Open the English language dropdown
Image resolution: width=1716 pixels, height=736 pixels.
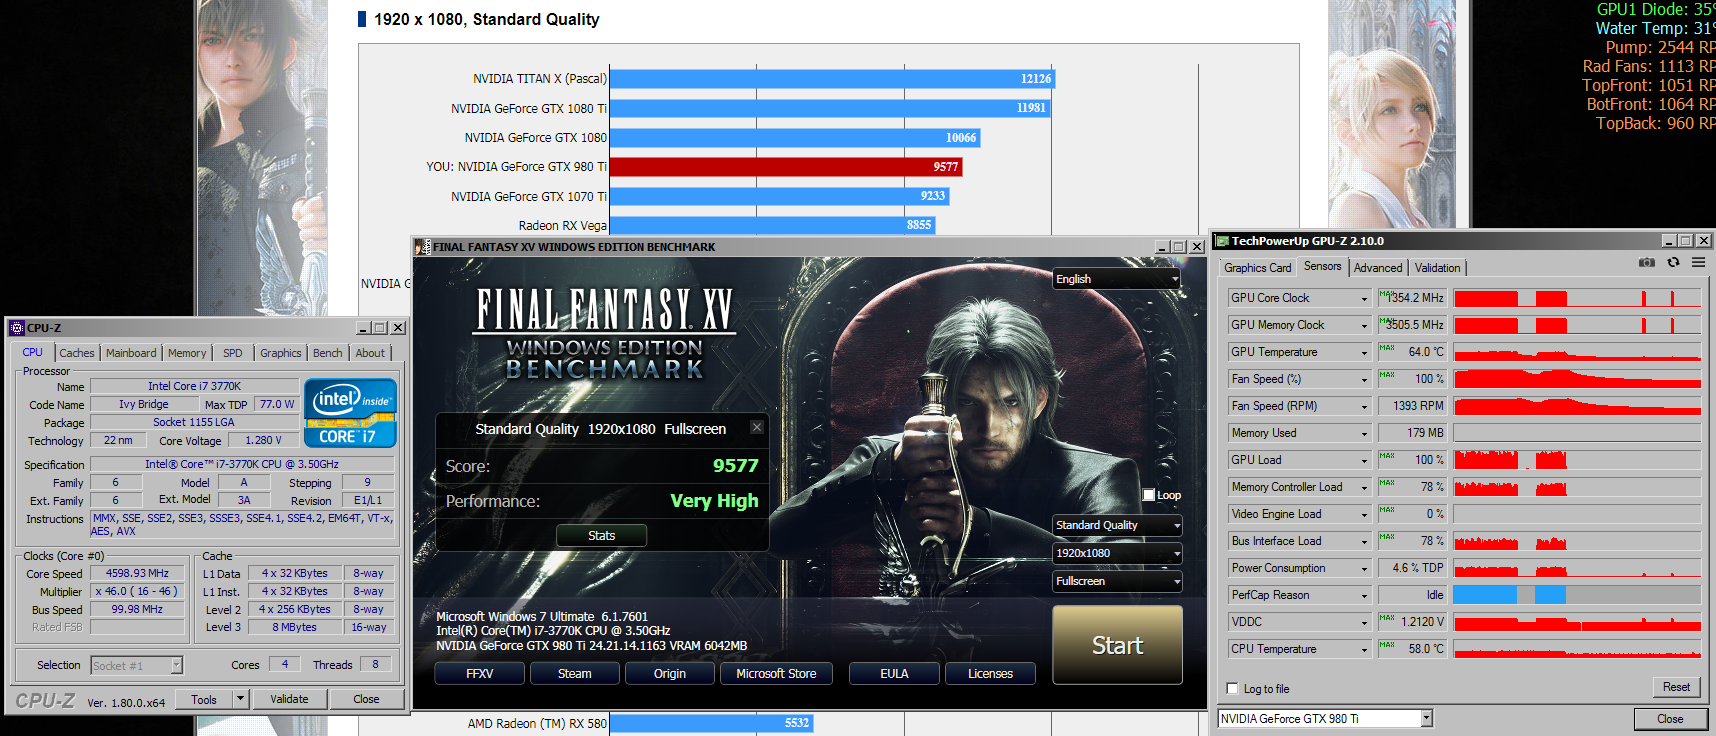click(x=1117, y=279)
